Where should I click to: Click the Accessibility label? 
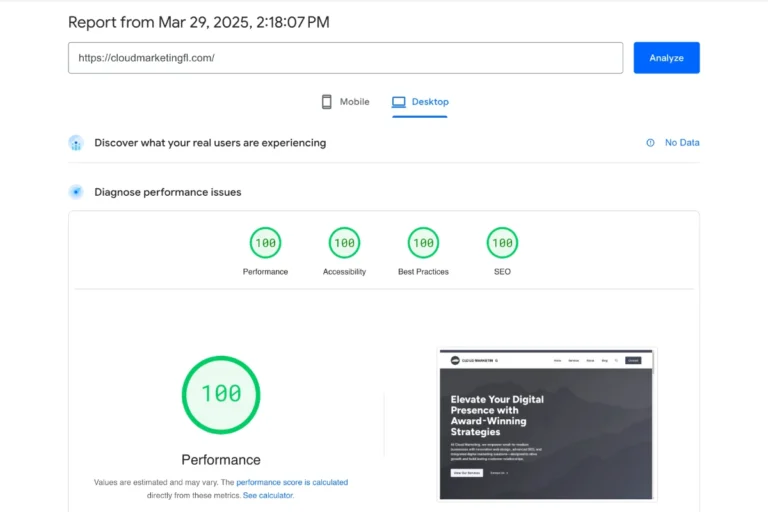pos(344,271)
